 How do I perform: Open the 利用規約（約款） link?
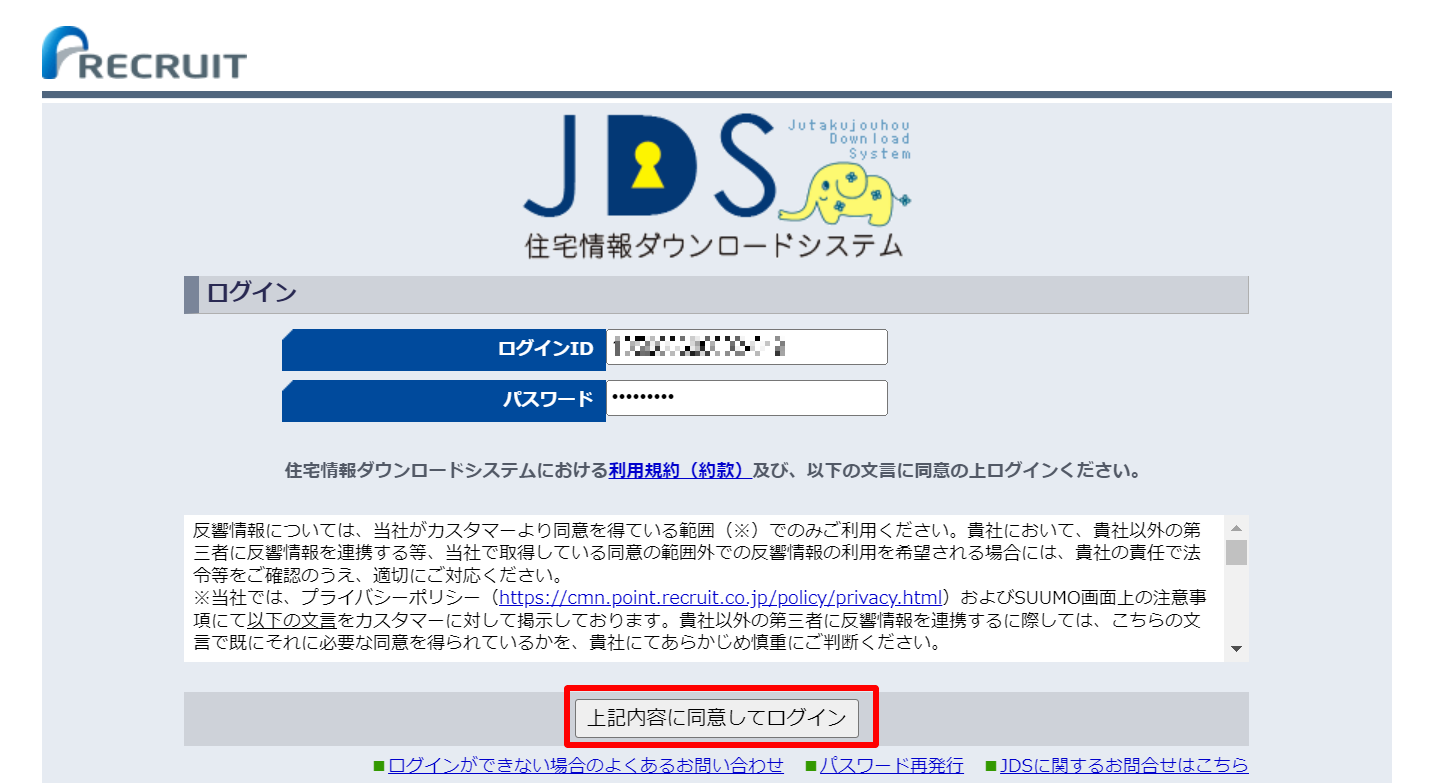coord(680,470)
